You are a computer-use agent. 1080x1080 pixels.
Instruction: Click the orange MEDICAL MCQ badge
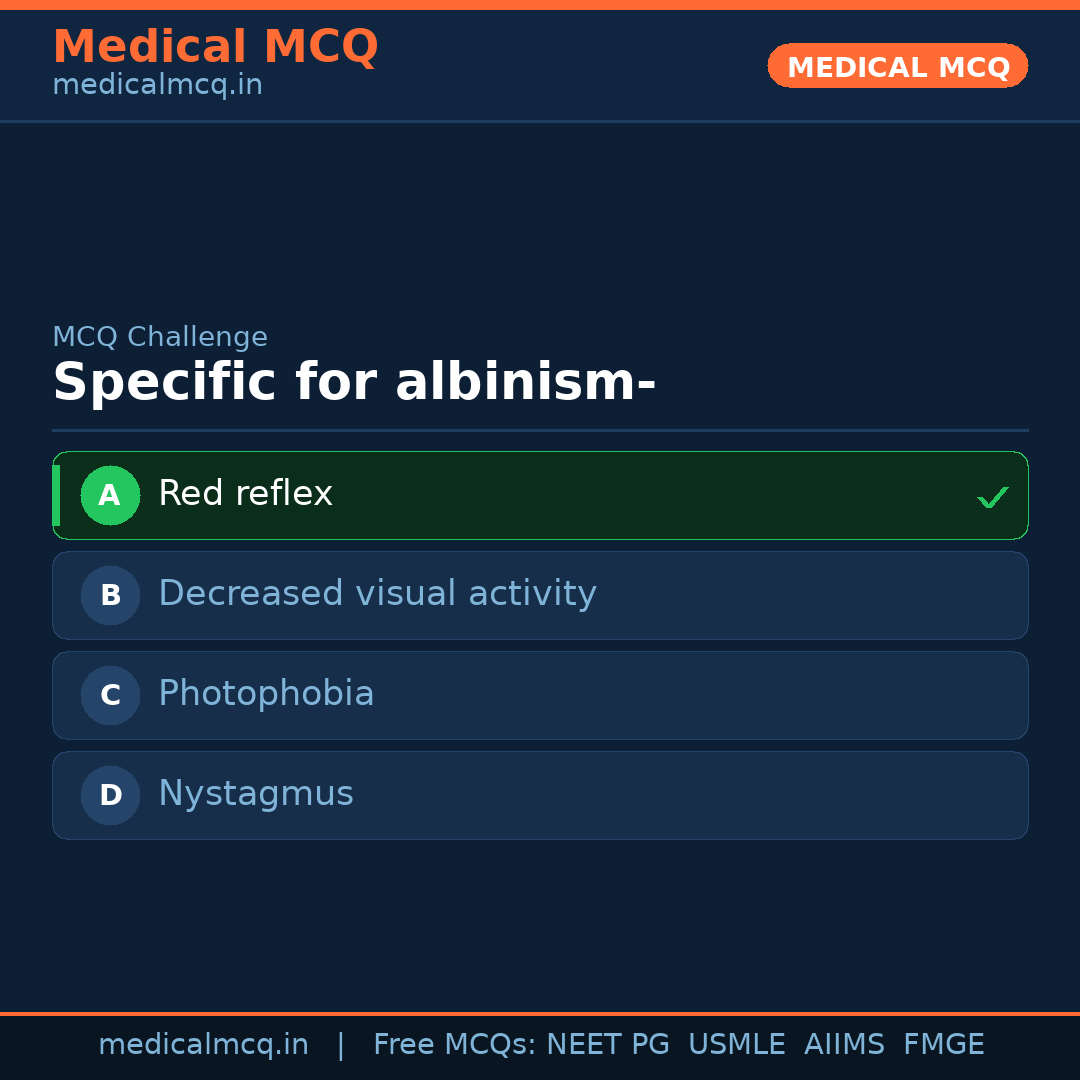tap(897, 66)
